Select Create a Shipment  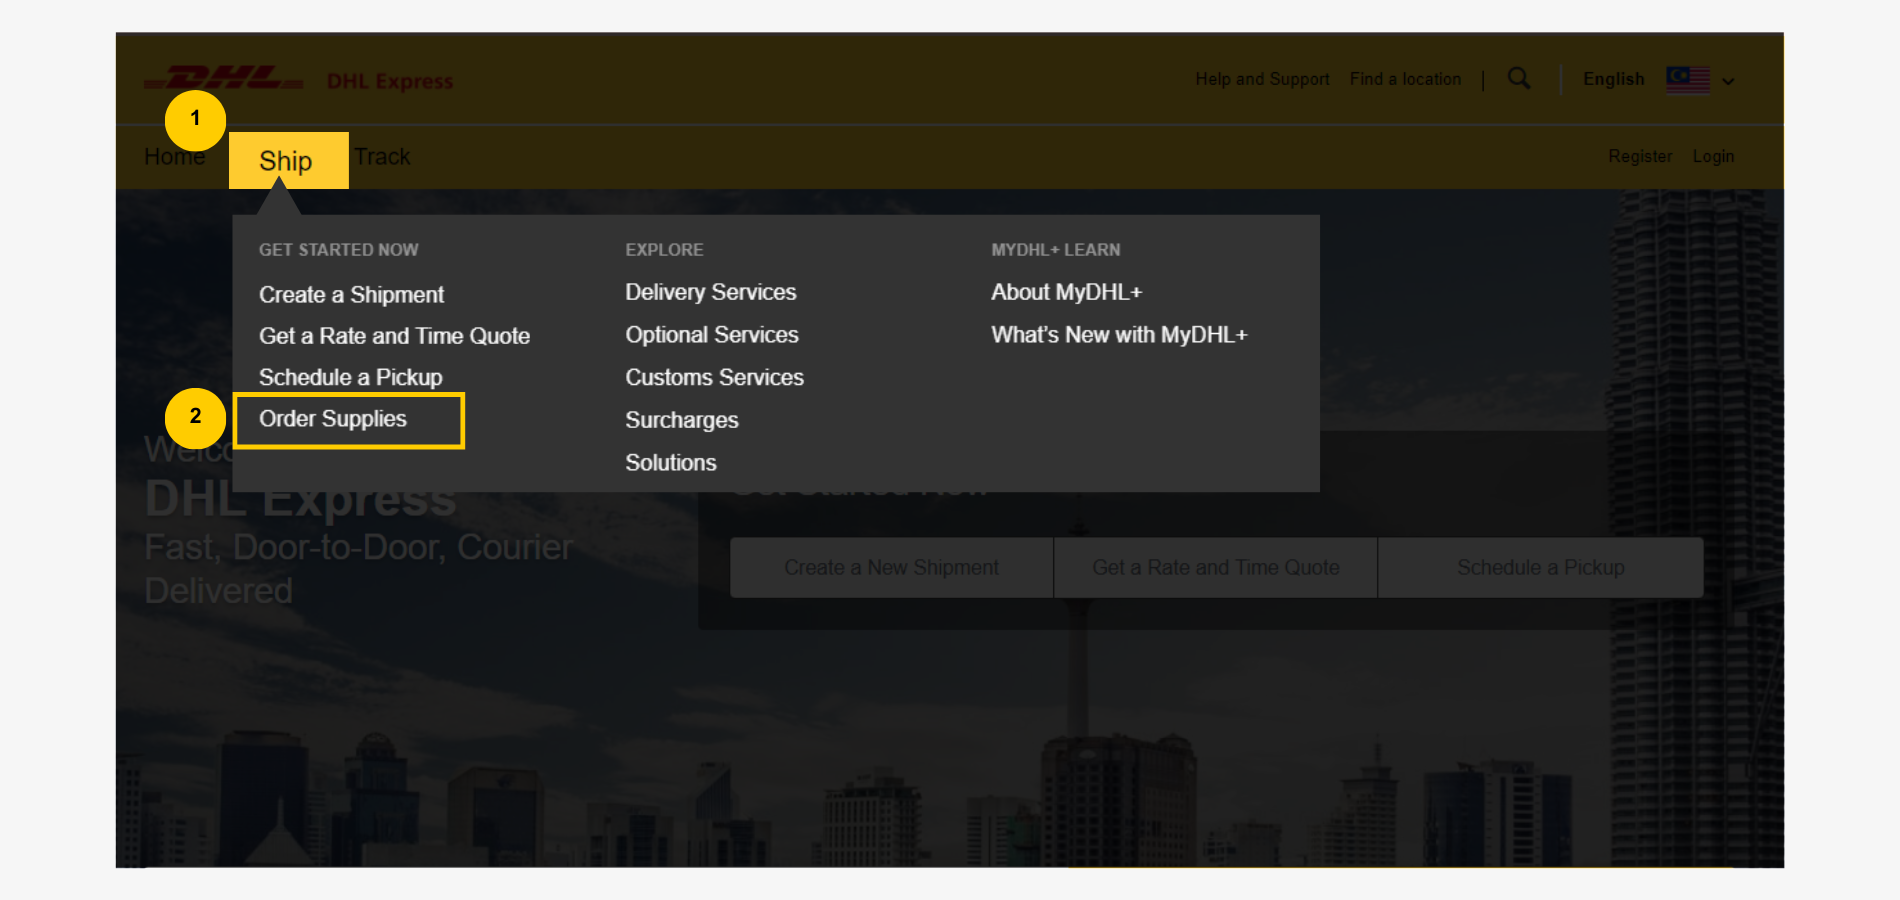[x=351, y=295]
